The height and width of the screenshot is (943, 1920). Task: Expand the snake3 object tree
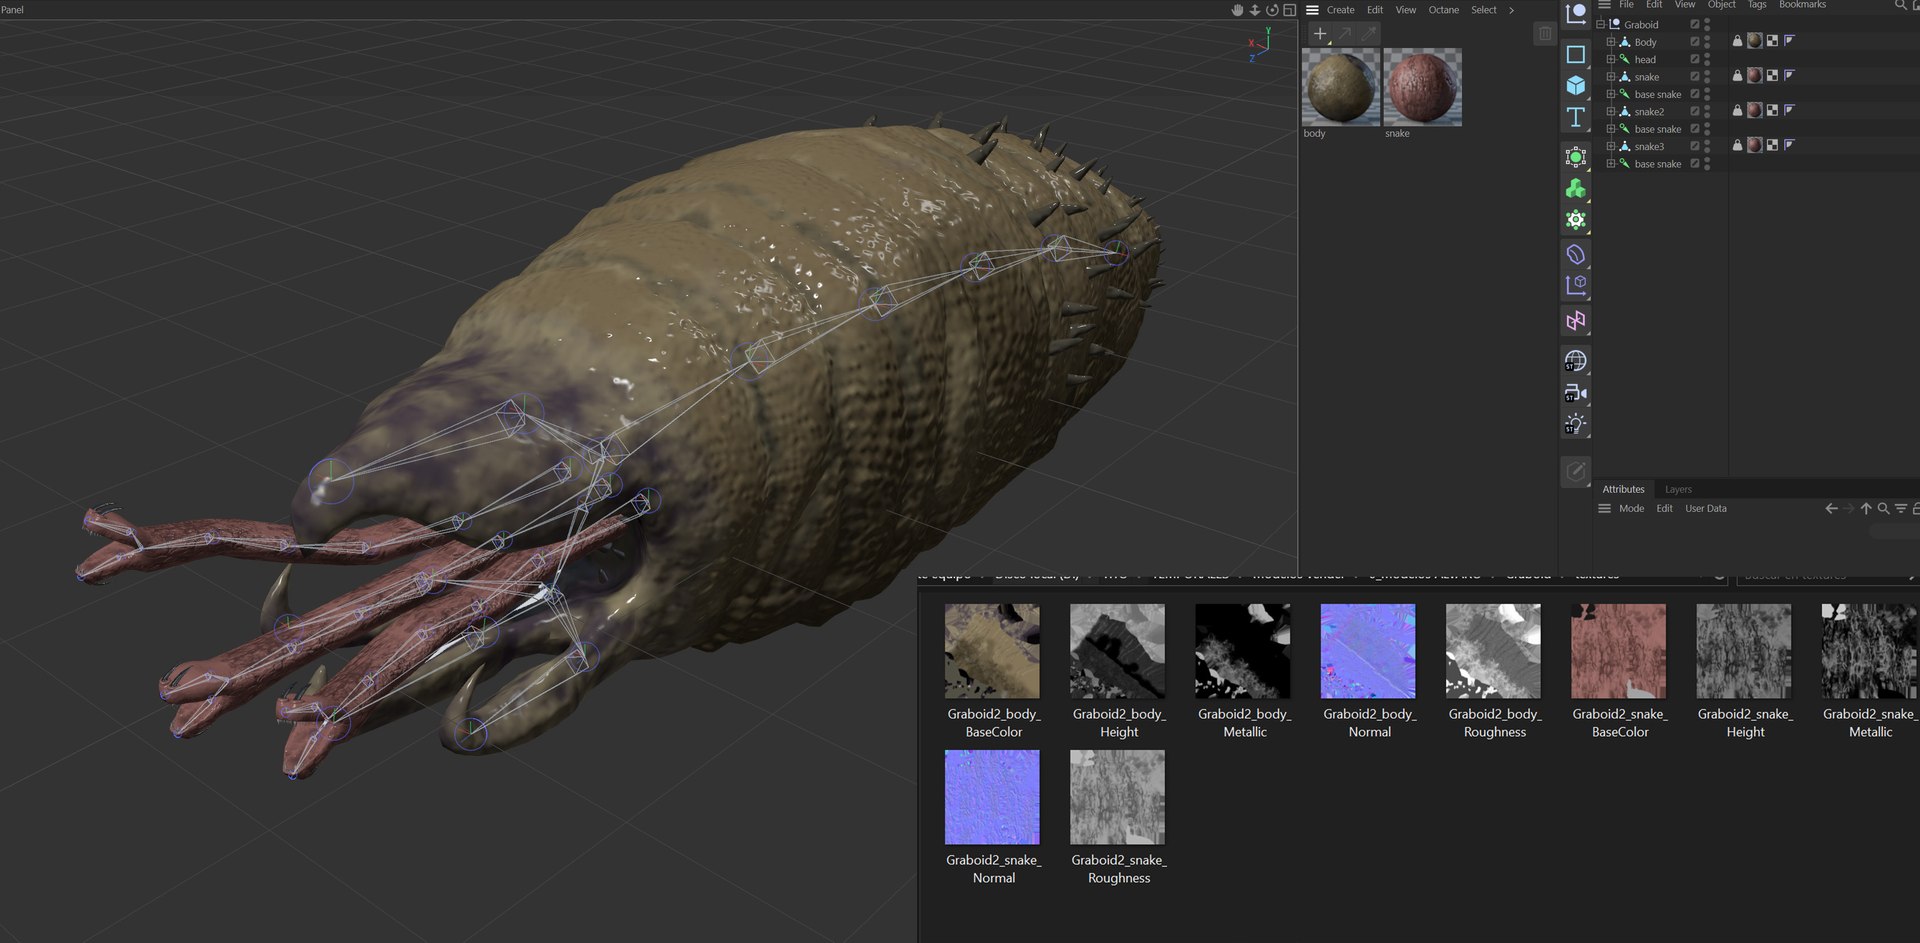pos(1610,146)
